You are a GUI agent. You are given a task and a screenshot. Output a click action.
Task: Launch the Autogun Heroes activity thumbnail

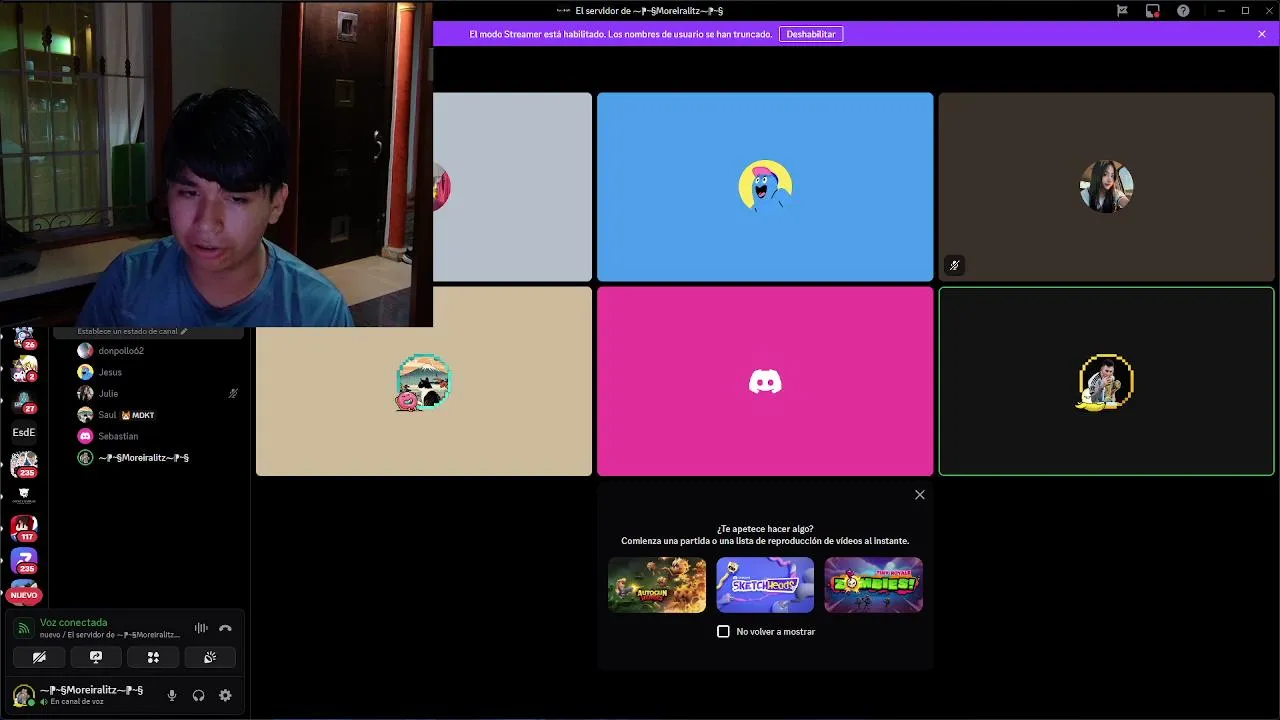[x=657, y=585]
